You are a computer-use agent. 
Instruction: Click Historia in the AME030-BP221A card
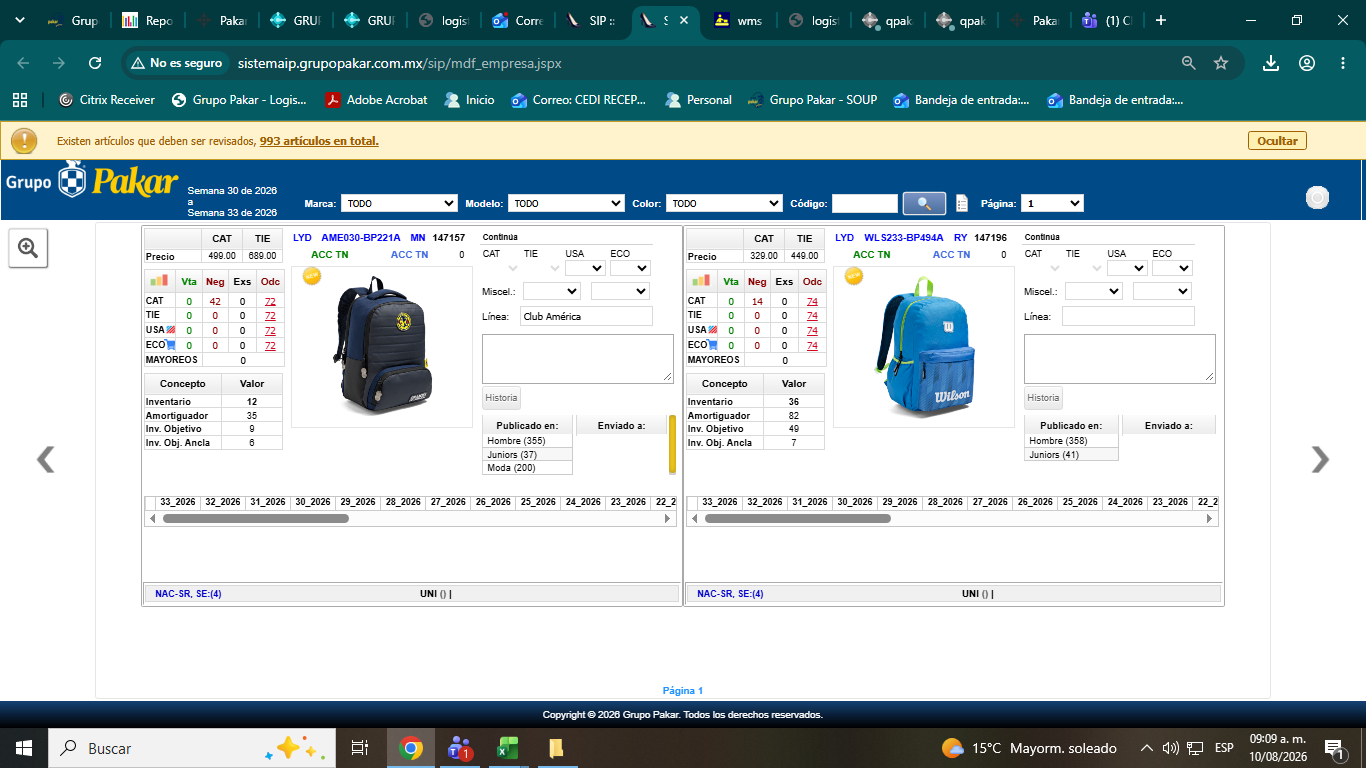click(x=501, y=398)
